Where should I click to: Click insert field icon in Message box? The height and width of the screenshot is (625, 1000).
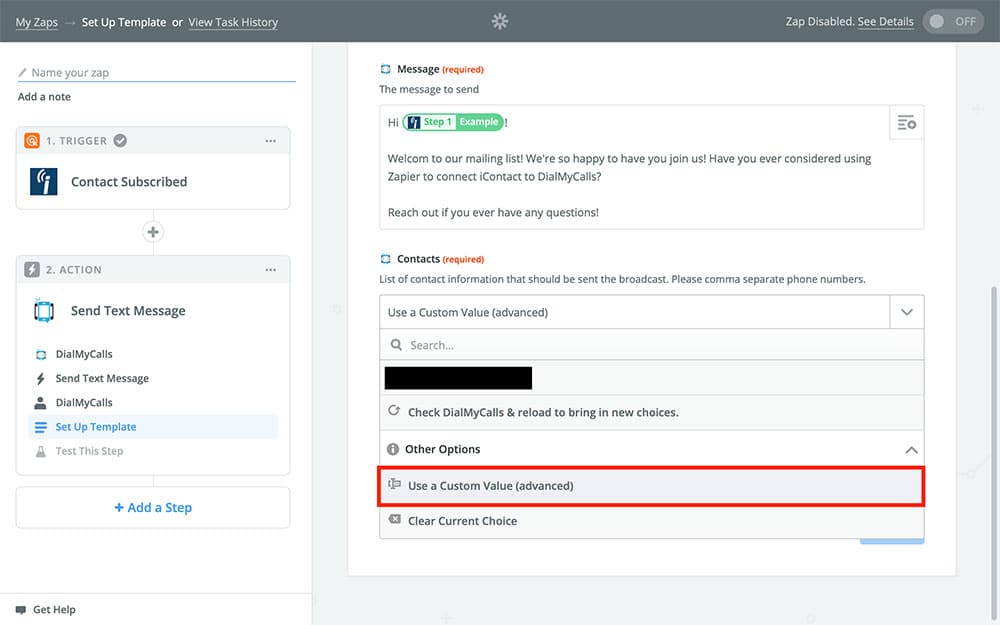point(906,123)
